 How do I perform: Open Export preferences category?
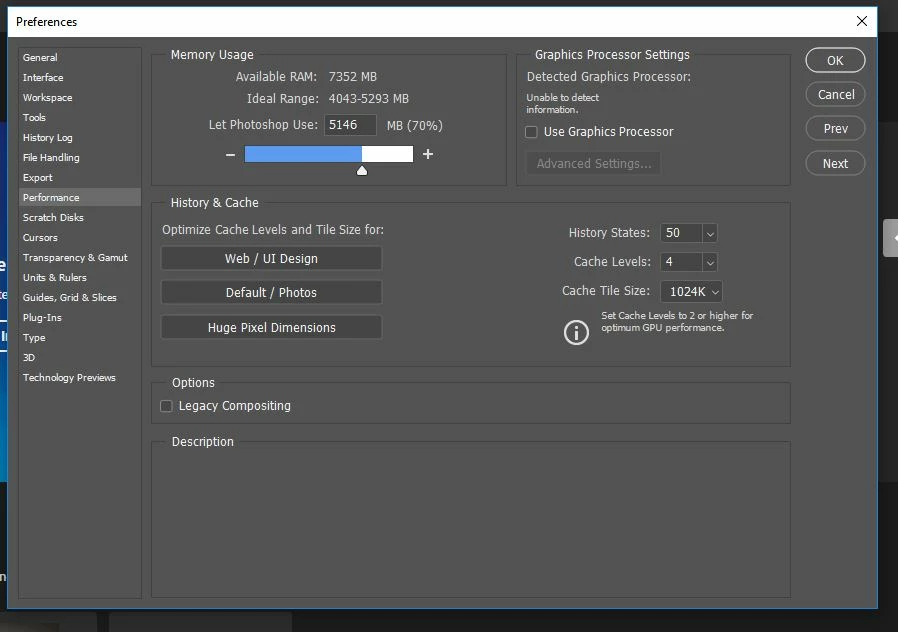[80, 177]
